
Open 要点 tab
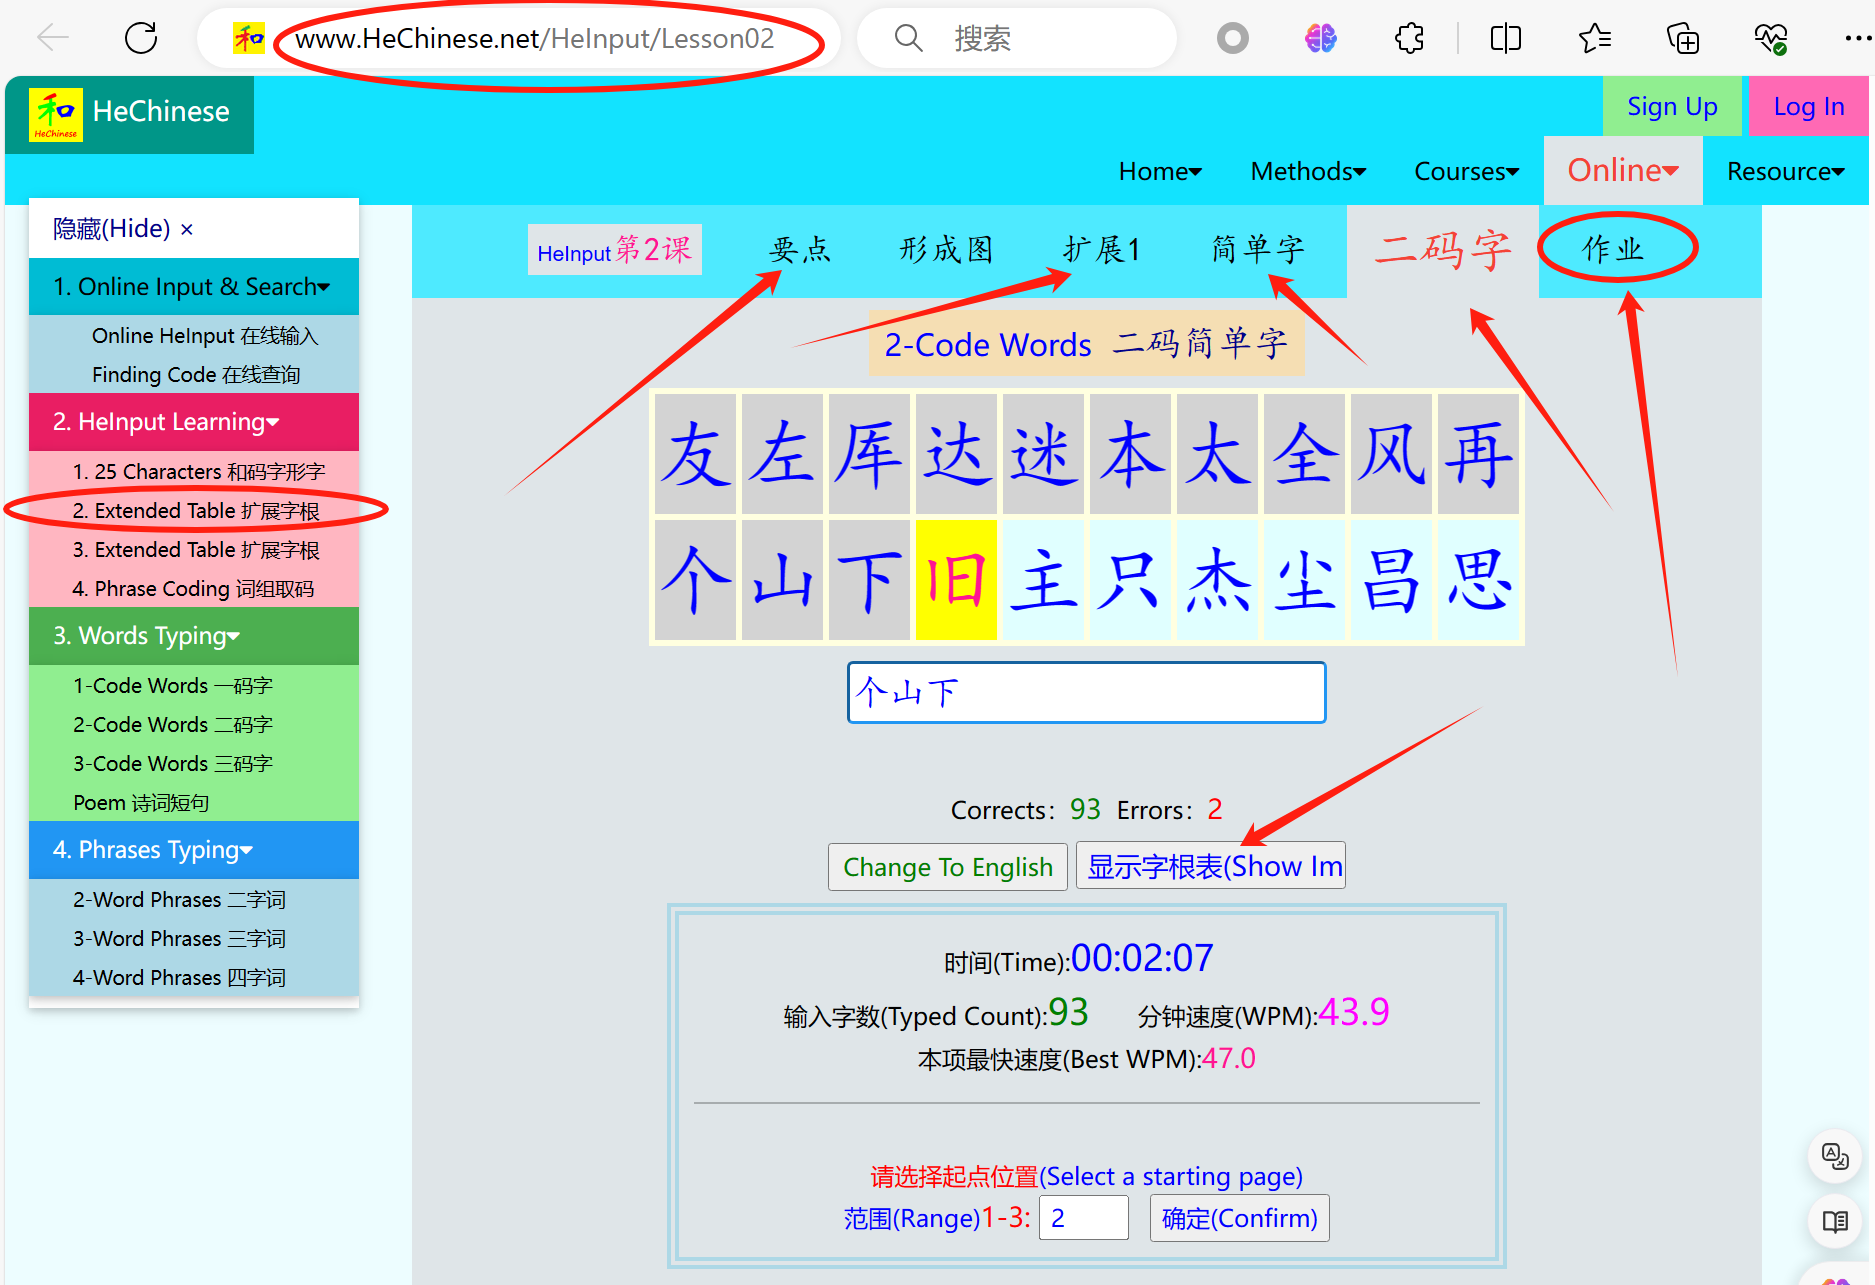[x=800, y=250]
